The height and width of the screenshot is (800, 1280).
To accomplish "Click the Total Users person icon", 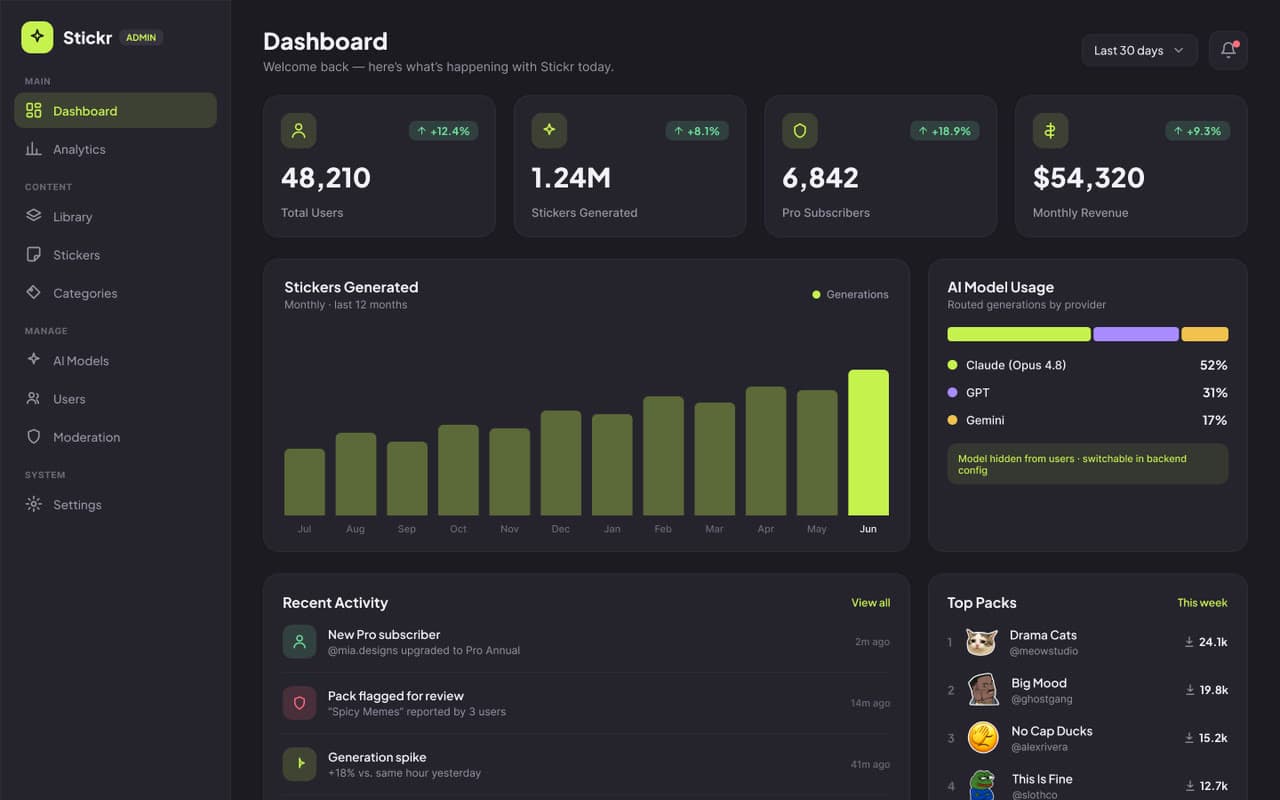I will coord(298,131).
